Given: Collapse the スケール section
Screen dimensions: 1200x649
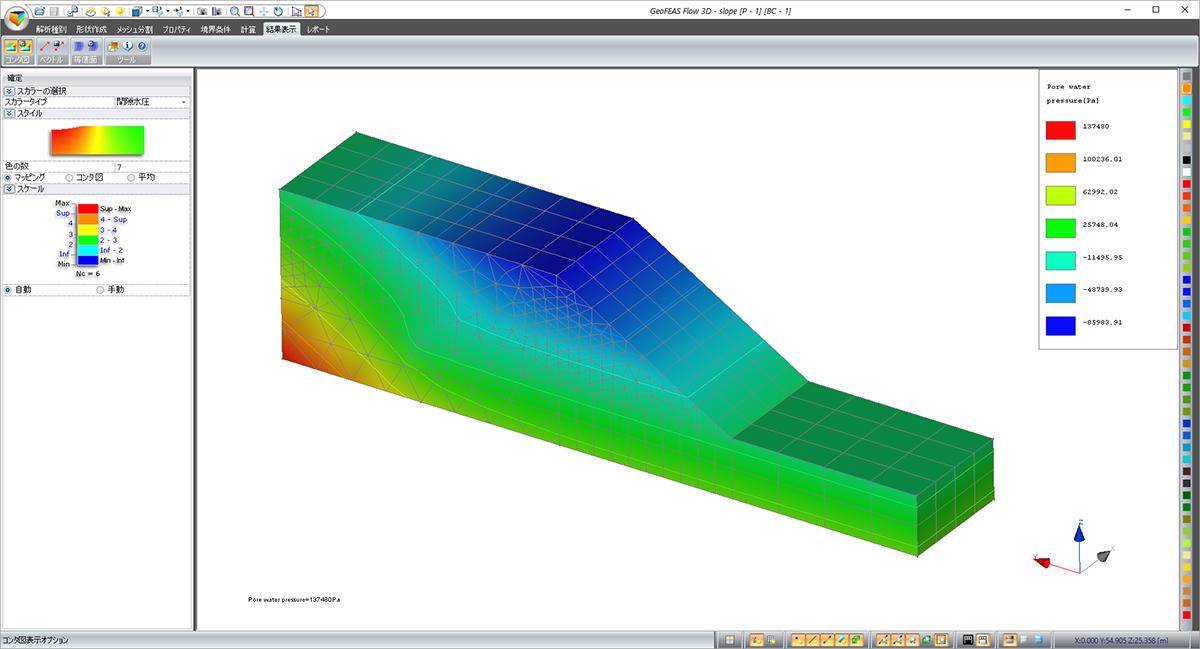Looking at the screenshot, I should pos(9,188).
